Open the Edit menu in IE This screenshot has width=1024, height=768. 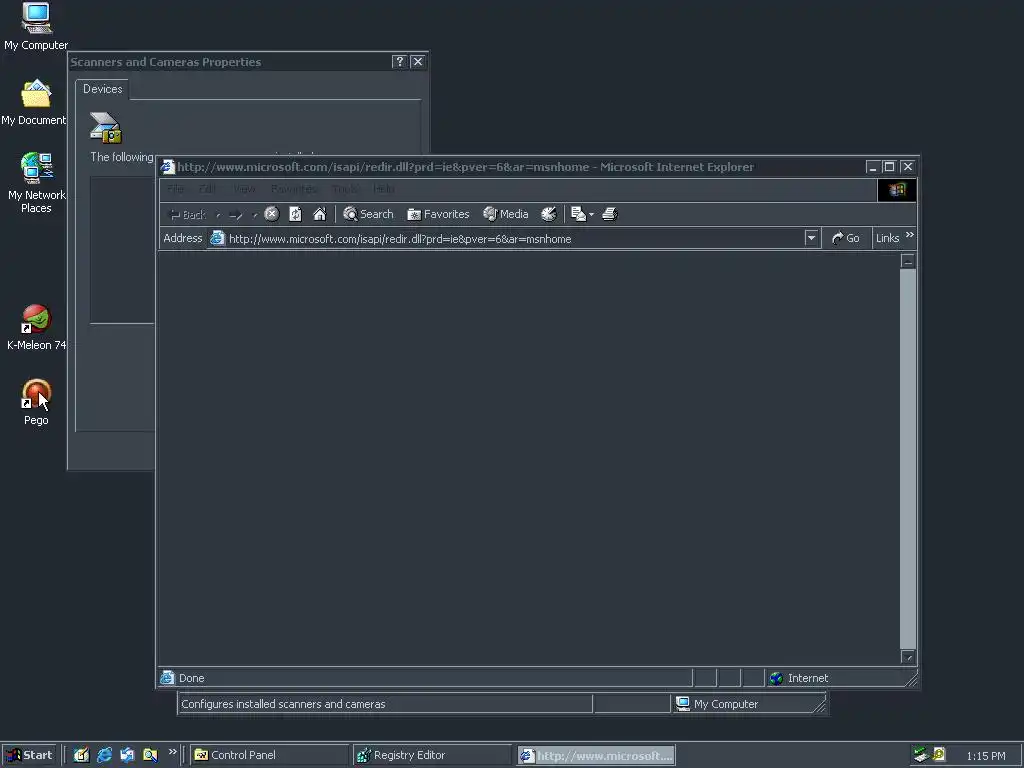[208, 189]
